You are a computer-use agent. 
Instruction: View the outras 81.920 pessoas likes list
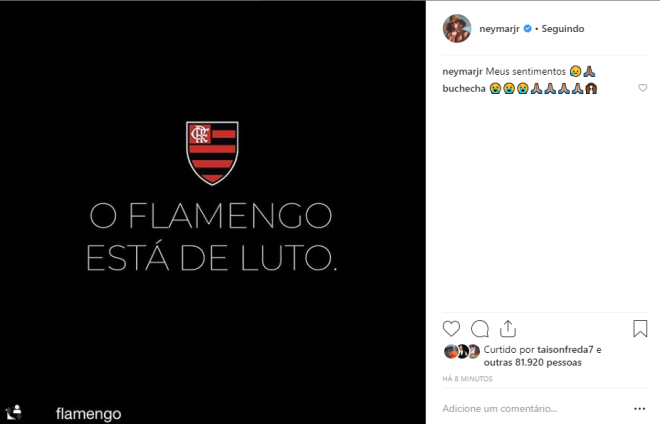coord(532,363)
